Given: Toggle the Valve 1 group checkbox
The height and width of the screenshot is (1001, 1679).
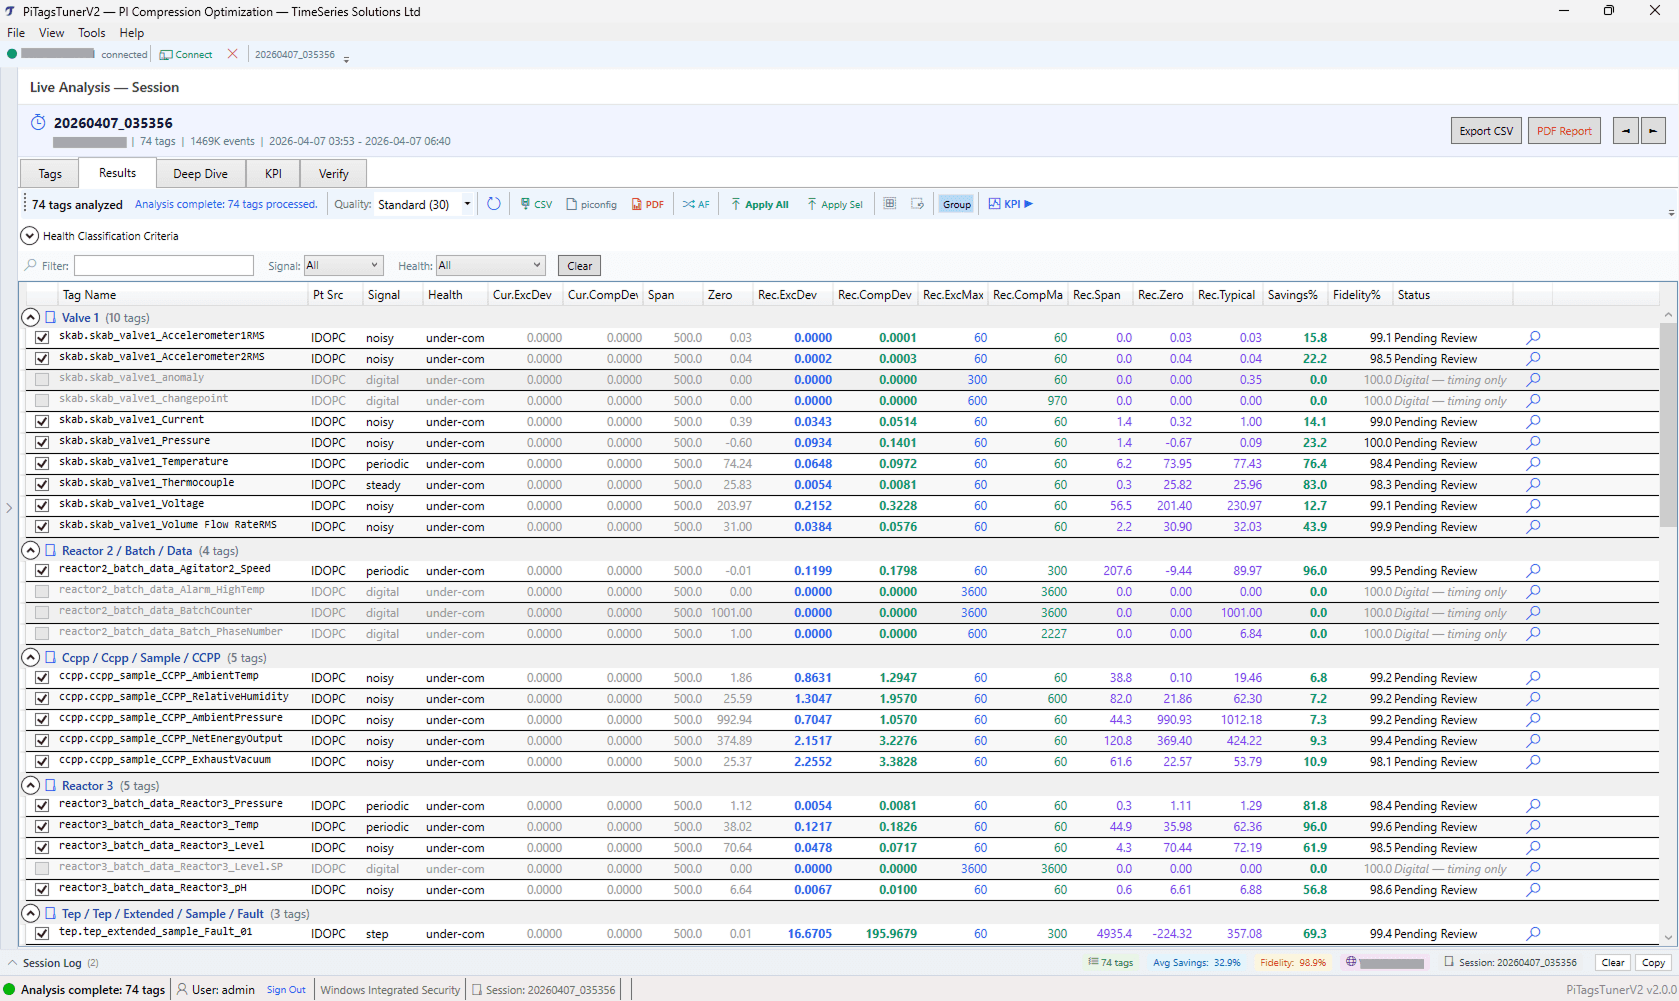Looking at the screenshot, I should pos(51,317).
